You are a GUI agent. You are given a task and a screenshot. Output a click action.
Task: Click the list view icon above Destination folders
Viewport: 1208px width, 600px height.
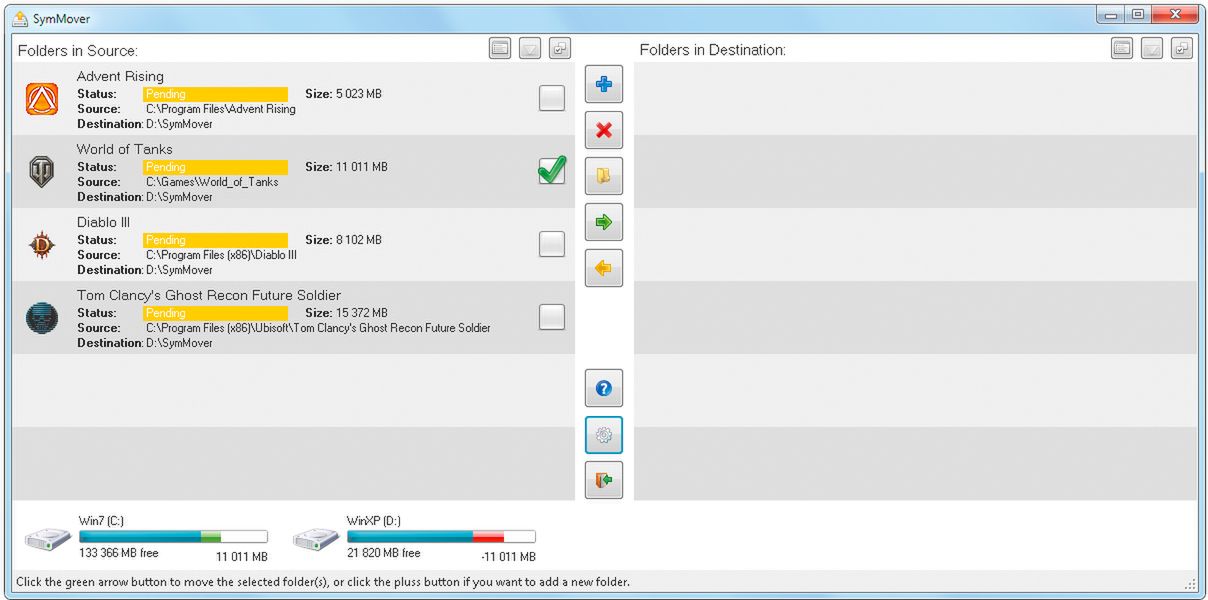point(1122,48)
